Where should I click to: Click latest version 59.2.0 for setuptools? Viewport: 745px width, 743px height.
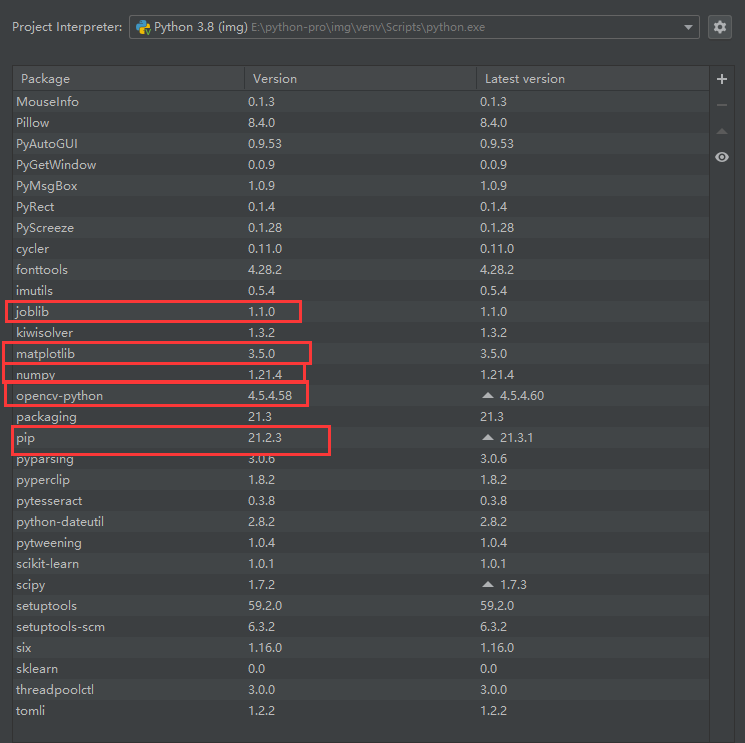click(x=497, y=606)
